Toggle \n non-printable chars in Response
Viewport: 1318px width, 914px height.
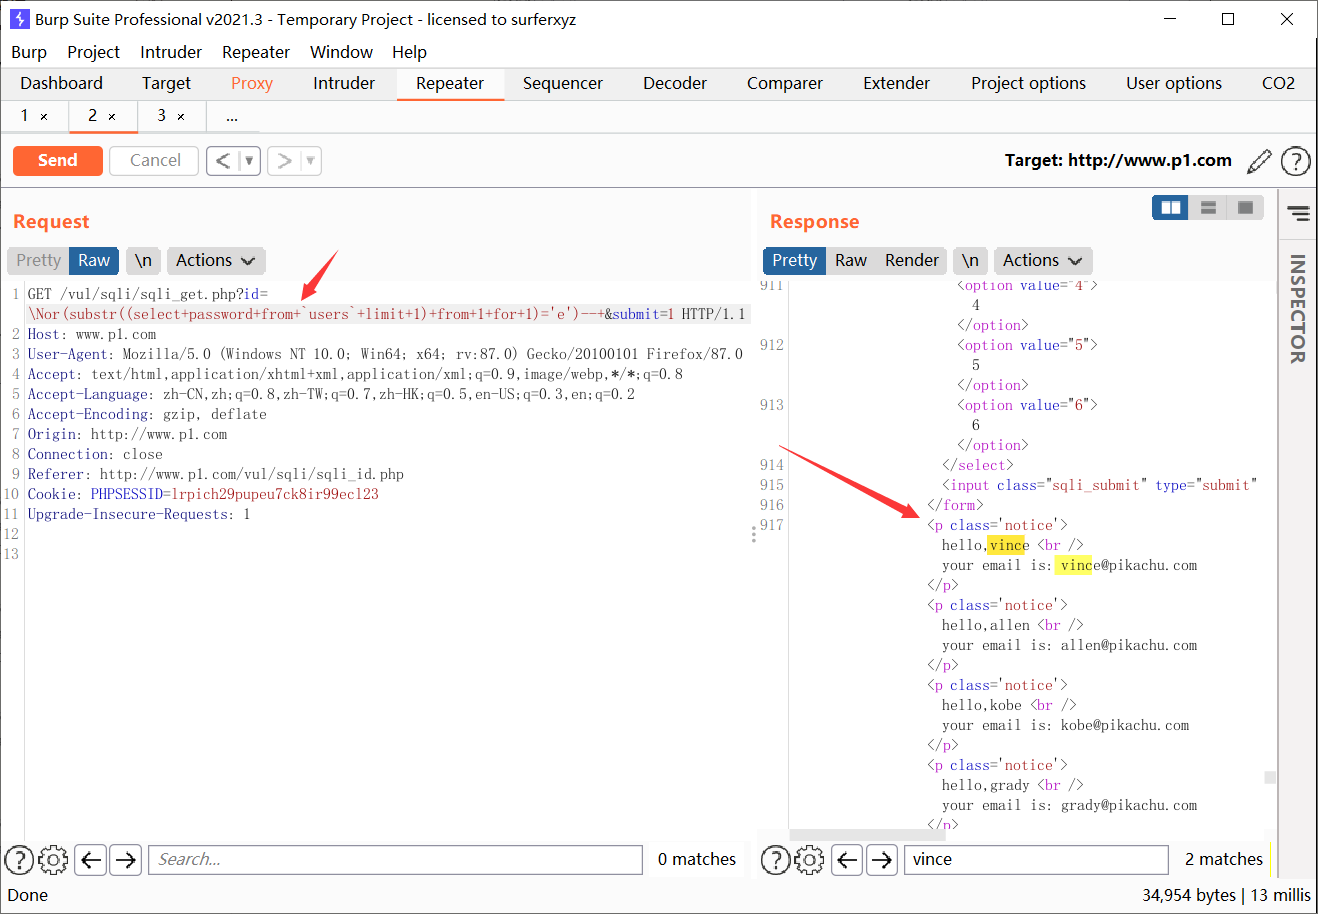click(970, 260)
